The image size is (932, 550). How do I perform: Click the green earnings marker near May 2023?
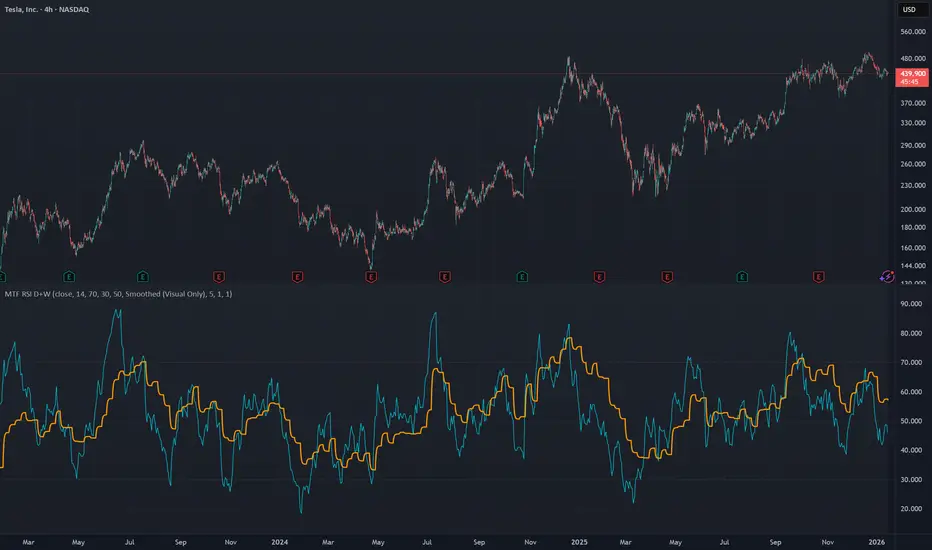(x=69, y=276)
